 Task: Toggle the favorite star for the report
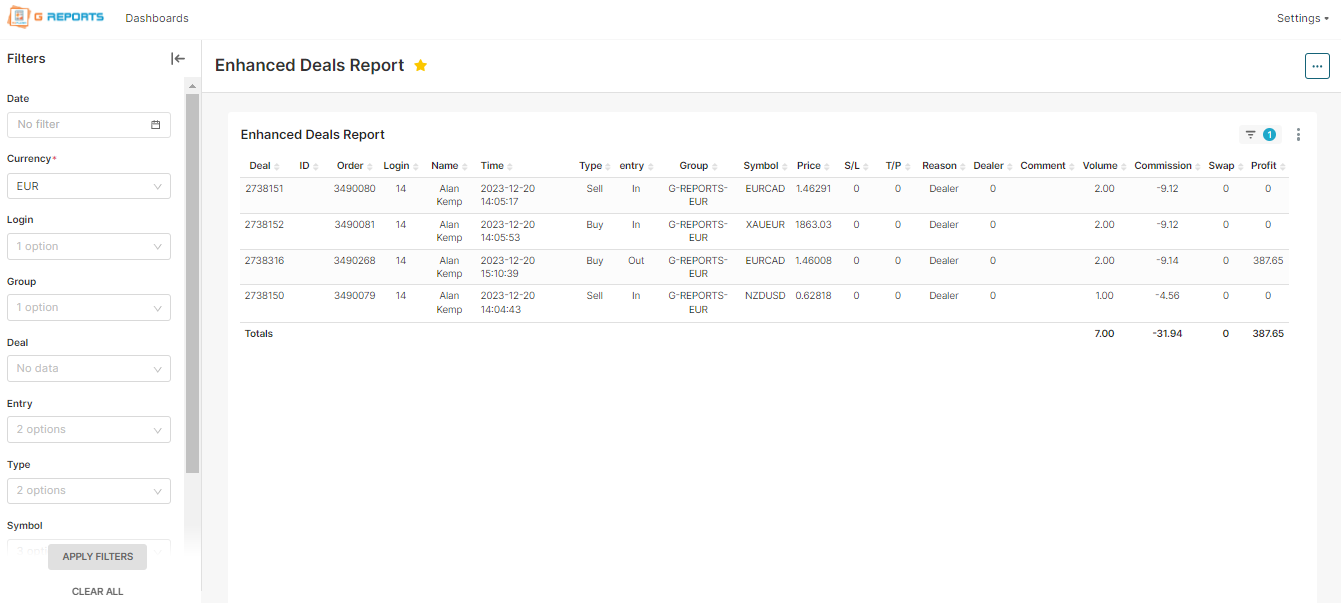point(421,66)
